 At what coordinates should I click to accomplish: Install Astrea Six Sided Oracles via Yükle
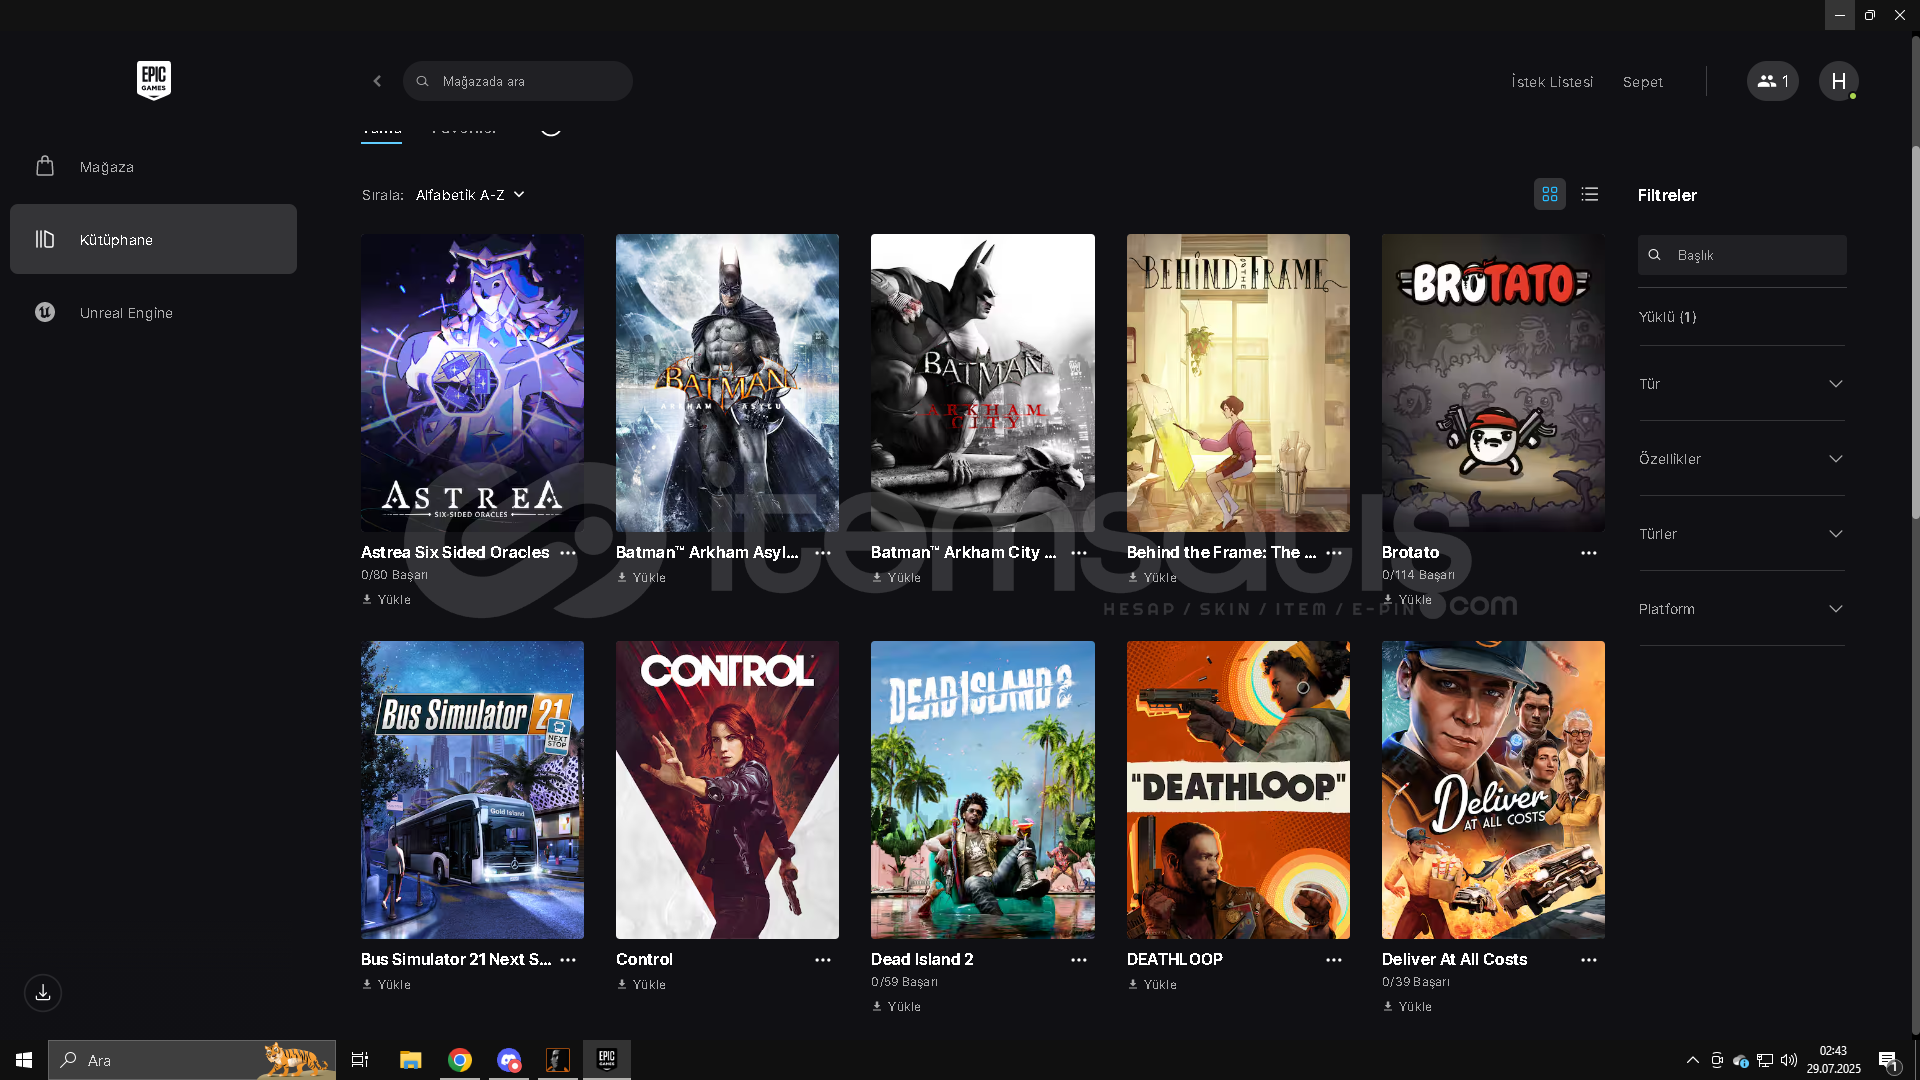[x=386, y=600]
